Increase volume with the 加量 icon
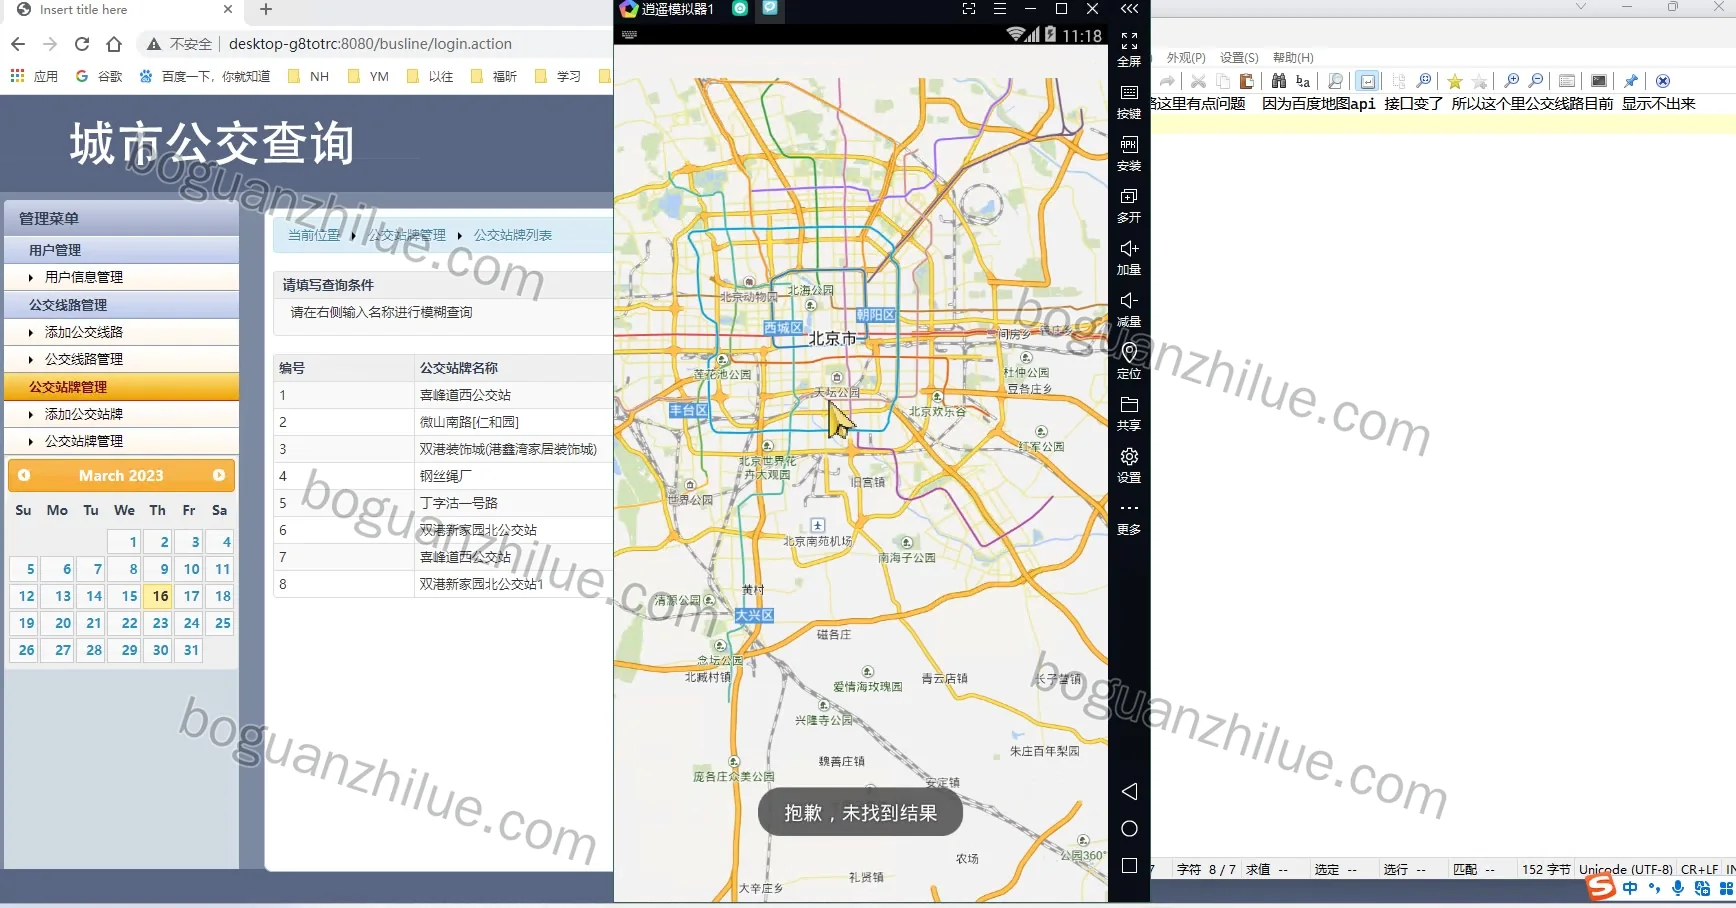The image size is (1736, 908). point(1129,249)
